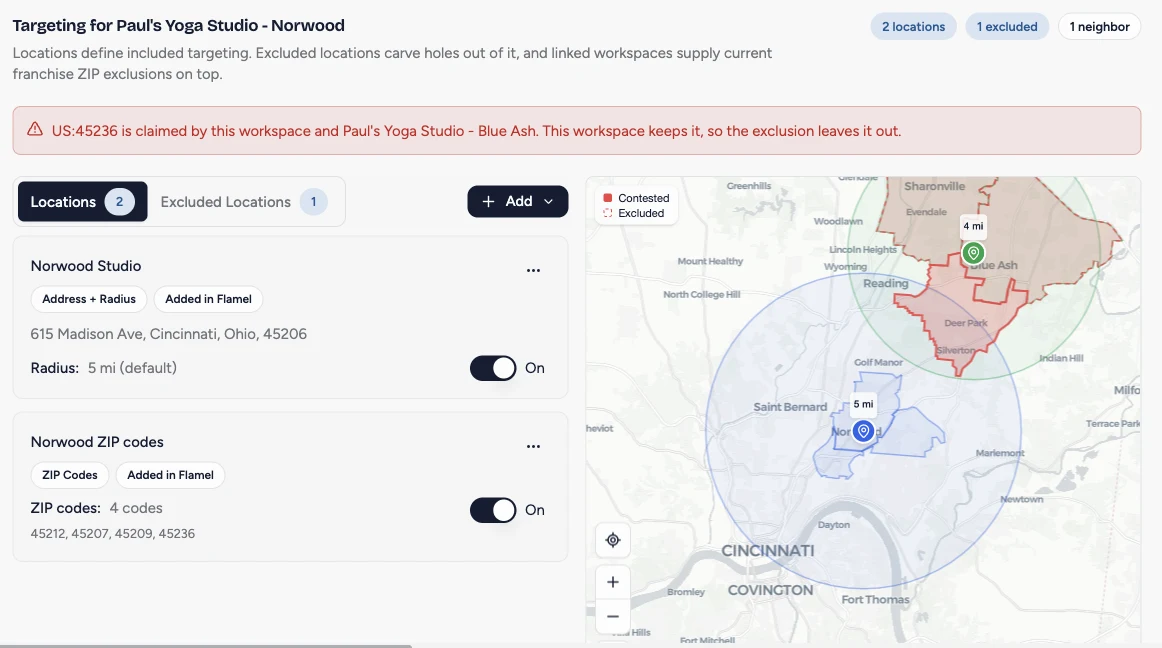Turn off the Norwood ZIP codes toggle

tap(493, 510)
